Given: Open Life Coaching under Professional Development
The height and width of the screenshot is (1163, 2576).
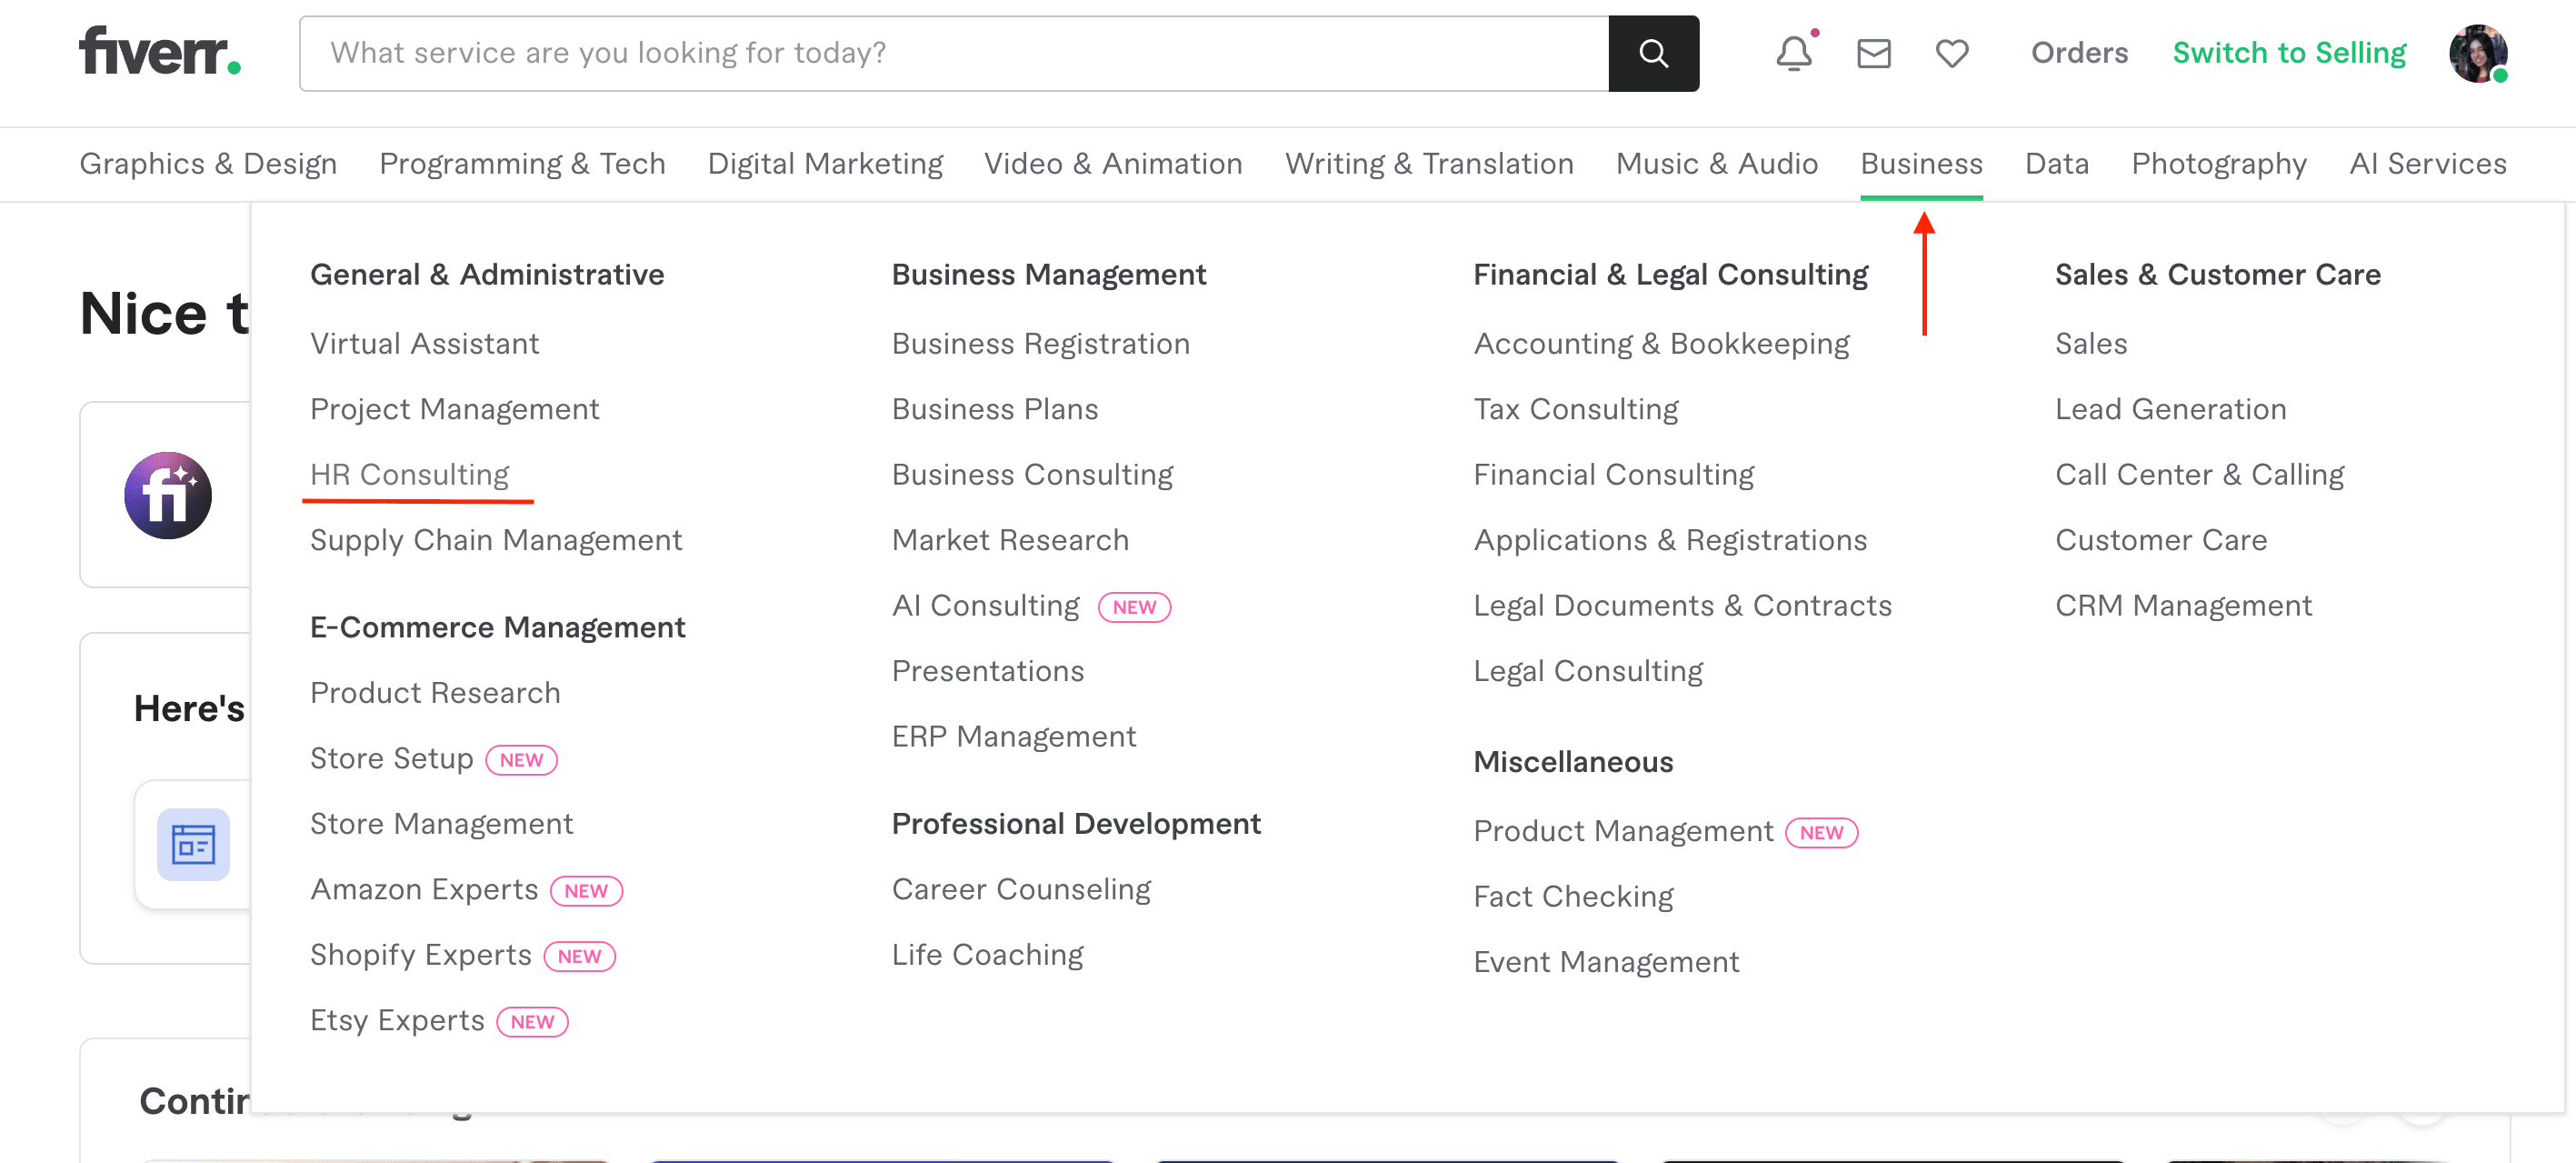Looking at the screenshot, I should tap(986, 954).
